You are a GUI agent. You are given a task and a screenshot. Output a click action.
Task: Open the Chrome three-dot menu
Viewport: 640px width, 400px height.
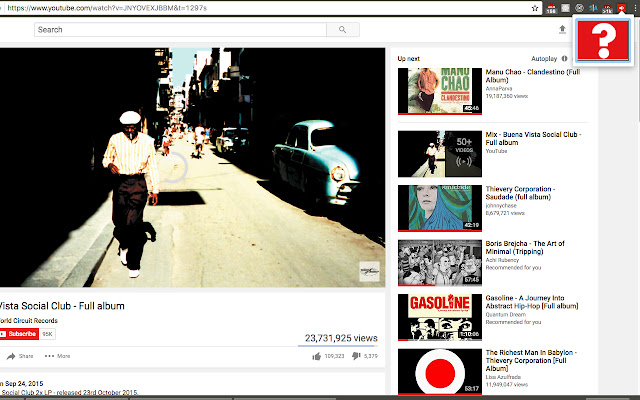pos(635,8)
